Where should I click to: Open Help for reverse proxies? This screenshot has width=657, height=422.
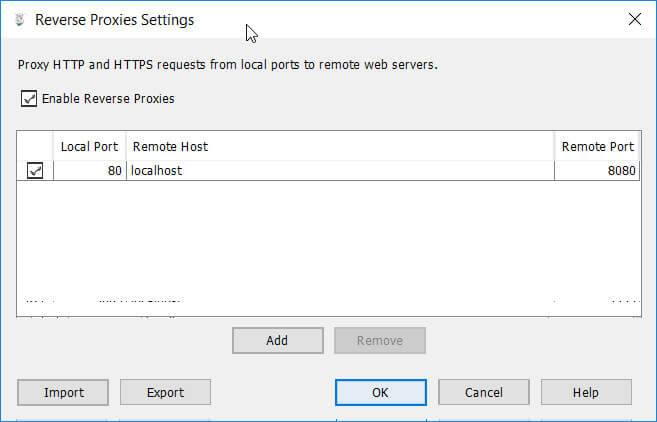(585, 393)
